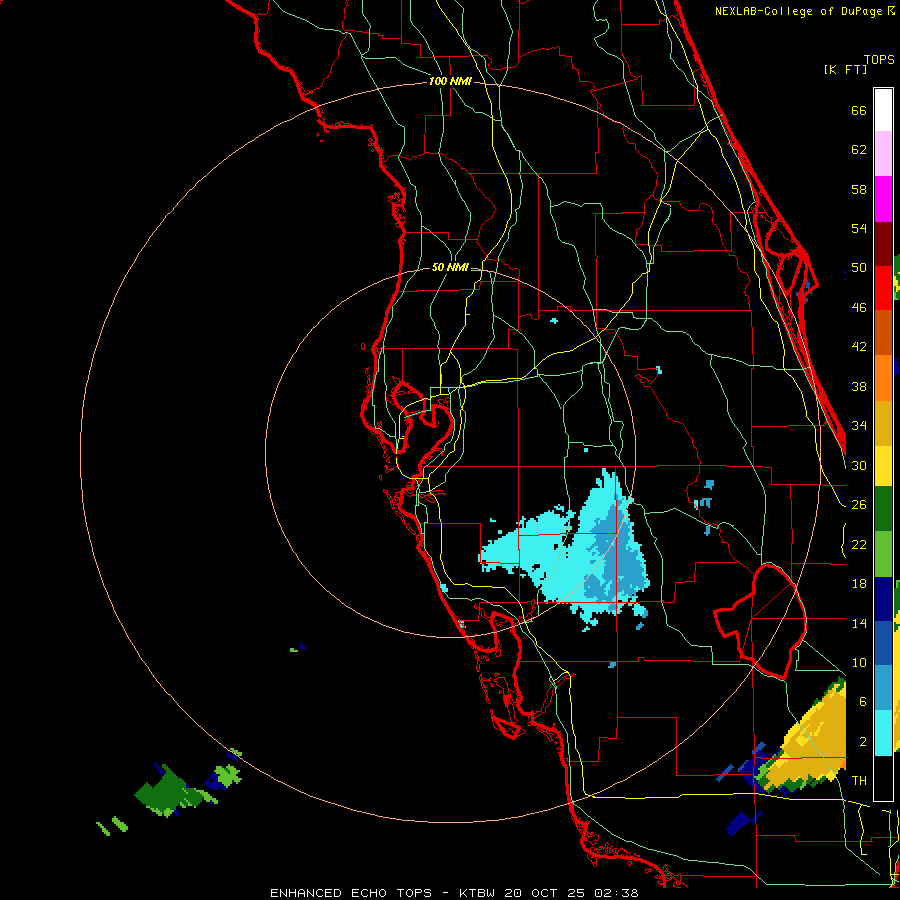Pick the navy legend swatch below 18

(883, 599)
